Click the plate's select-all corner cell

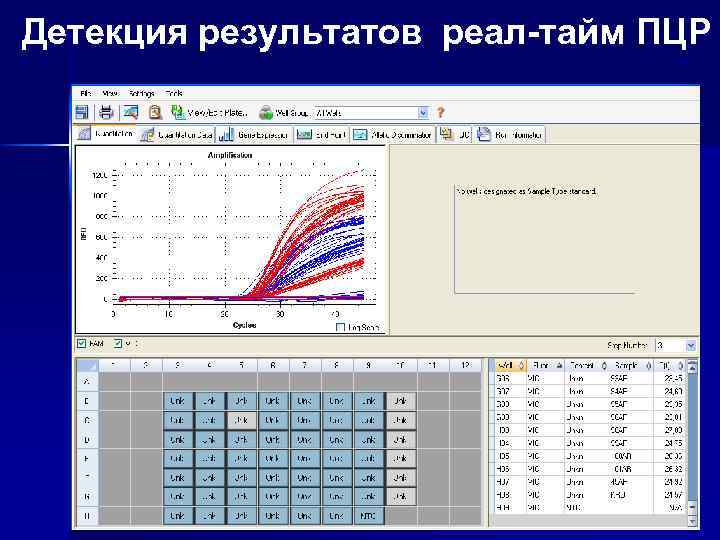pos(87,366)
